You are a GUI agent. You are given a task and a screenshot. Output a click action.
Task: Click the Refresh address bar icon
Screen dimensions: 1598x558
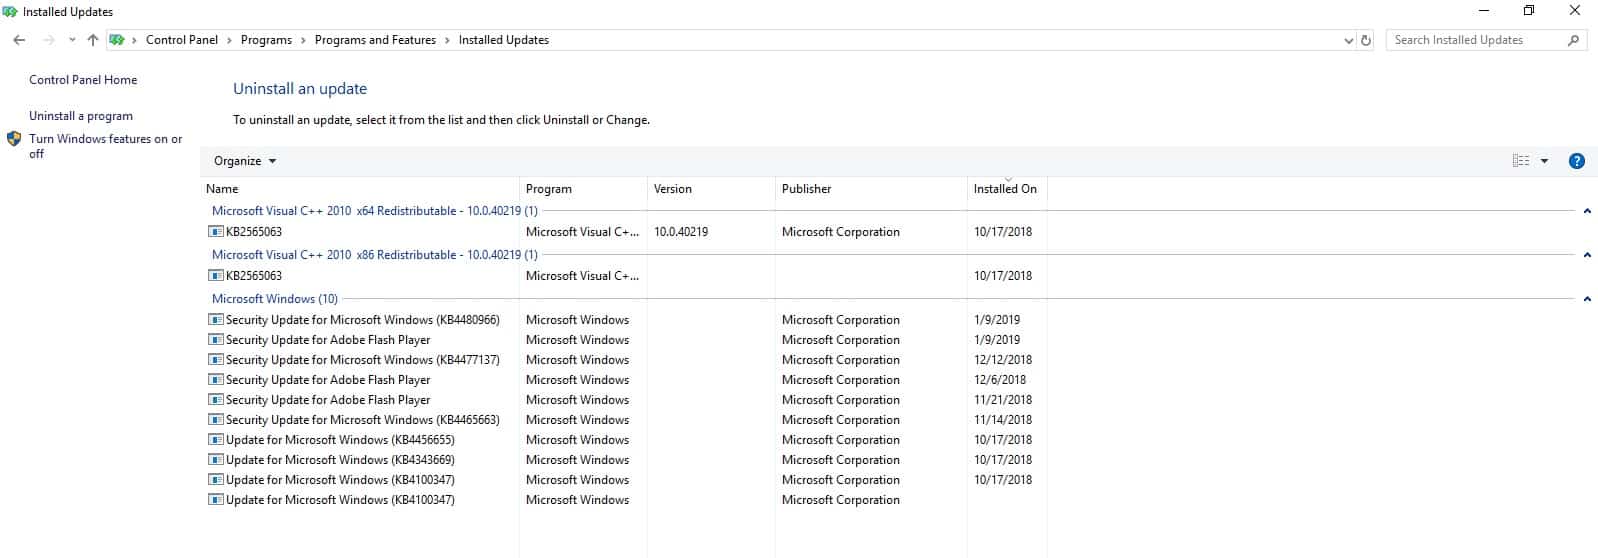tap(1366, 40)
